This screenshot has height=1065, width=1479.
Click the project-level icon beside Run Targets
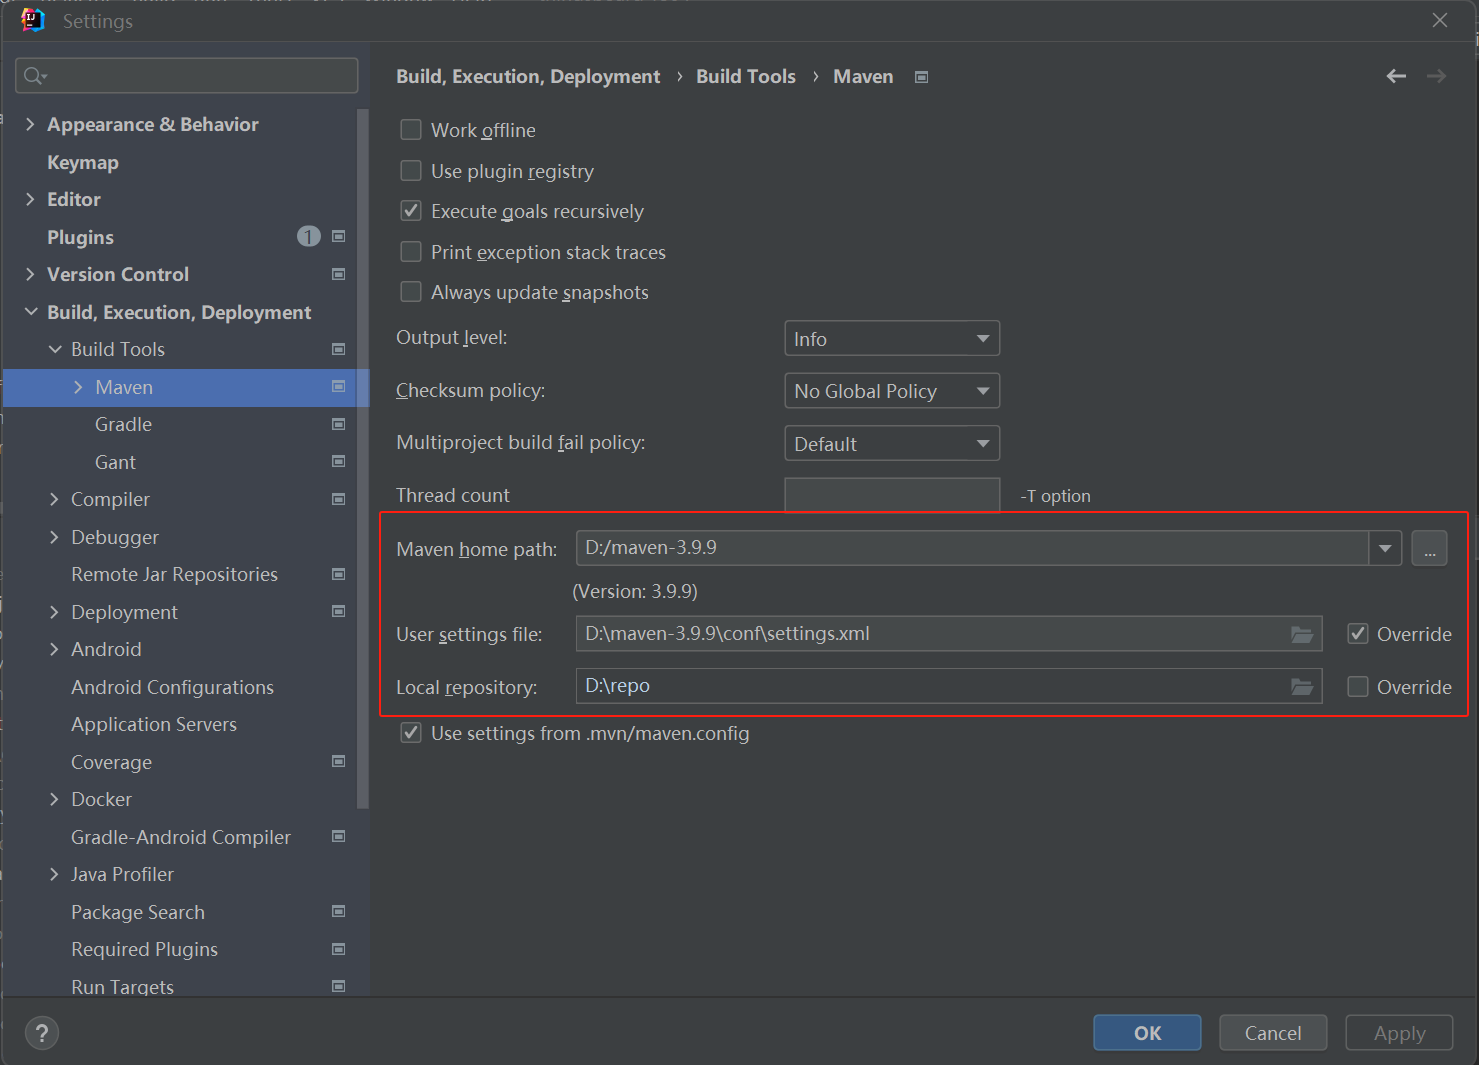coord(338,986)
